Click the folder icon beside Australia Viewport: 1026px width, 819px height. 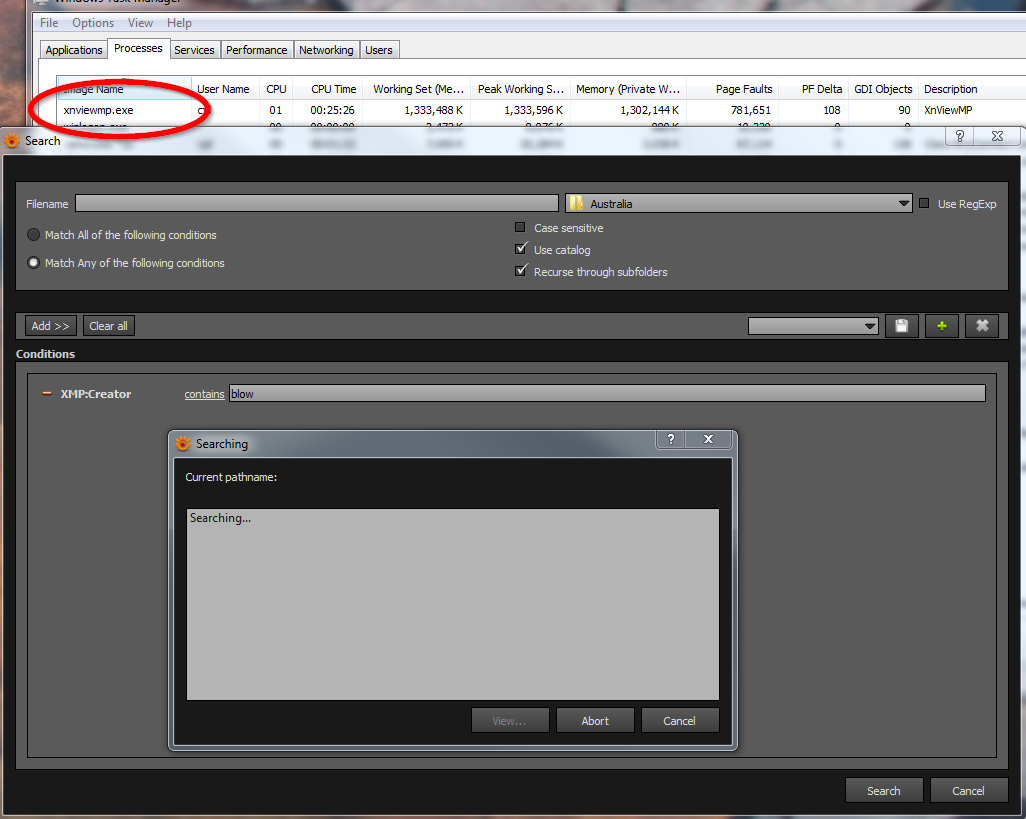[576, 203]
